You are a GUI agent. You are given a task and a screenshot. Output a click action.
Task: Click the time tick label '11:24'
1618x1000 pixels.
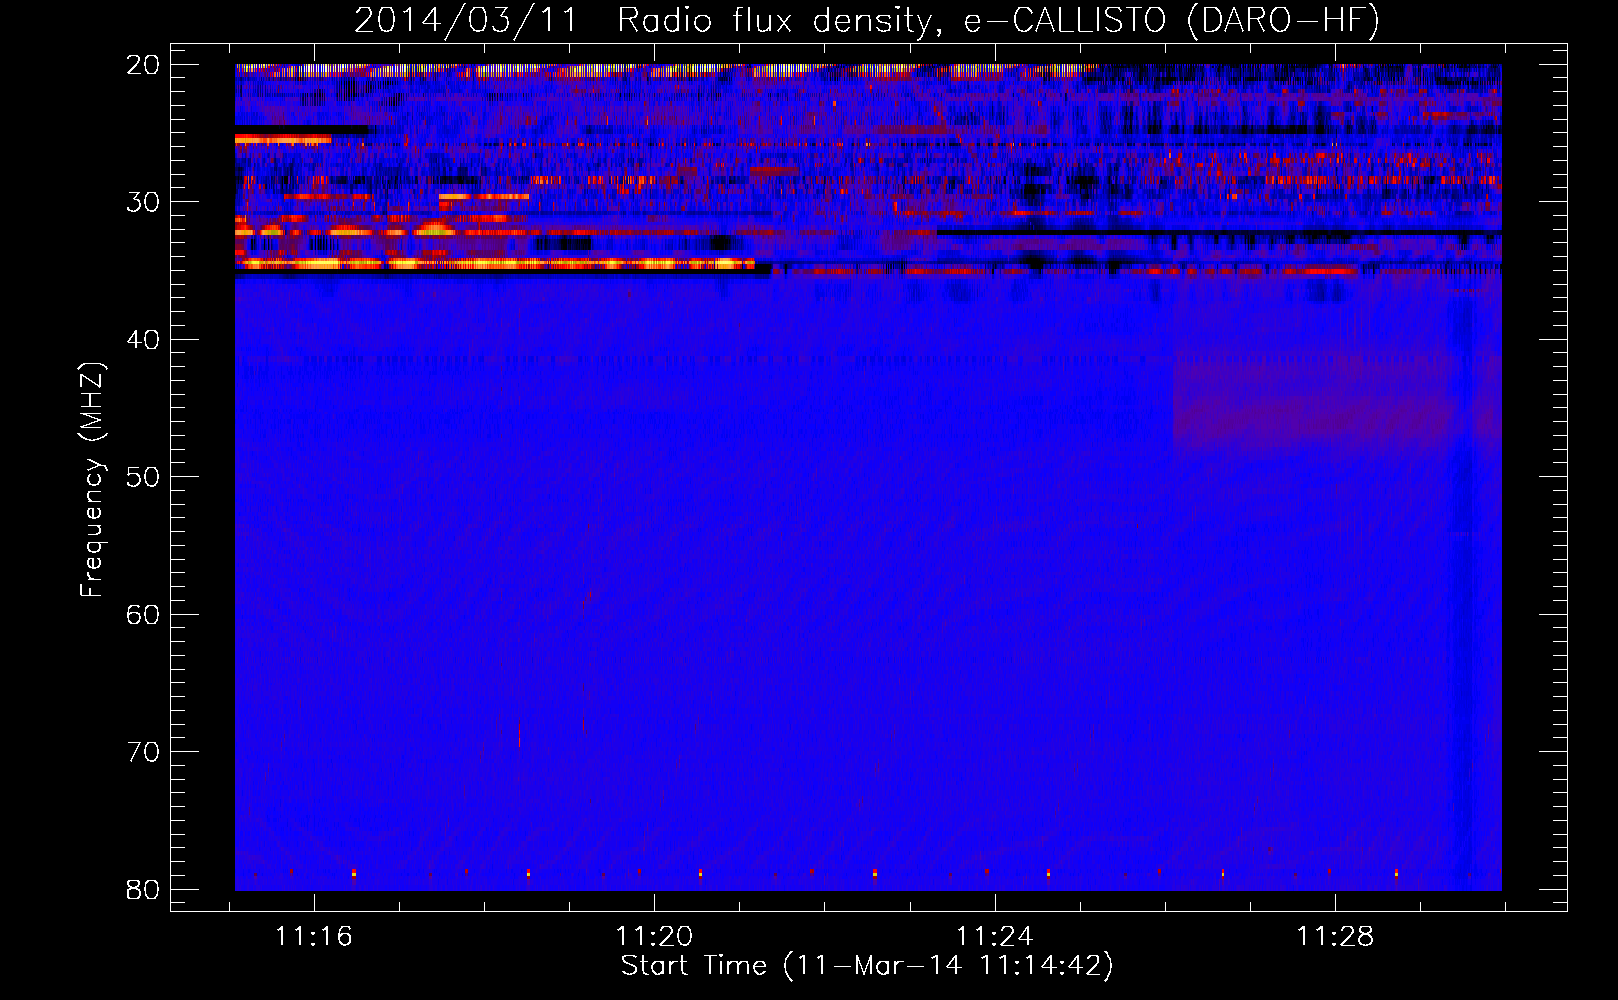point(995,937)
